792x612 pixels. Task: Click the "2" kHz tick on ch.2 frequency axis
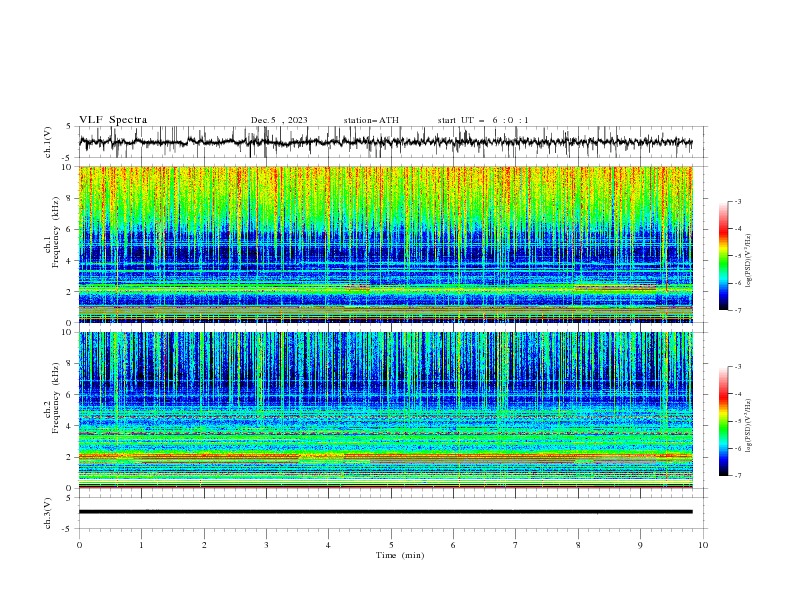coord(70,457)
